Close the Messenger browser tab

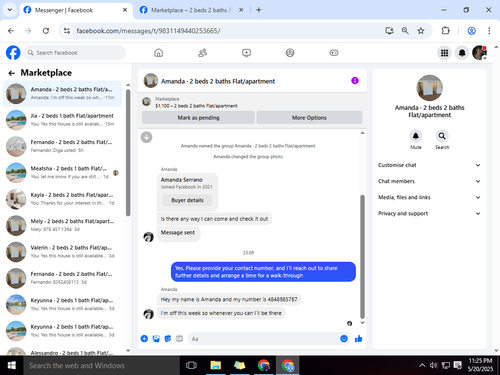pos(125,10)
